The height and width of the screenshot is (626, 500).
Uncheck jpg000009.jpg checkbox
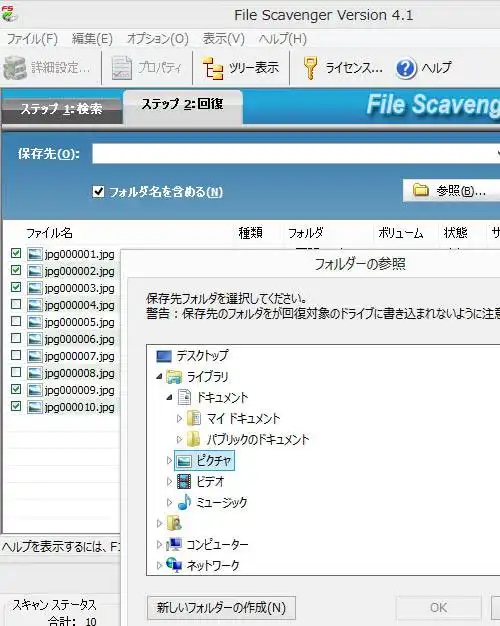tap(16, 389)
